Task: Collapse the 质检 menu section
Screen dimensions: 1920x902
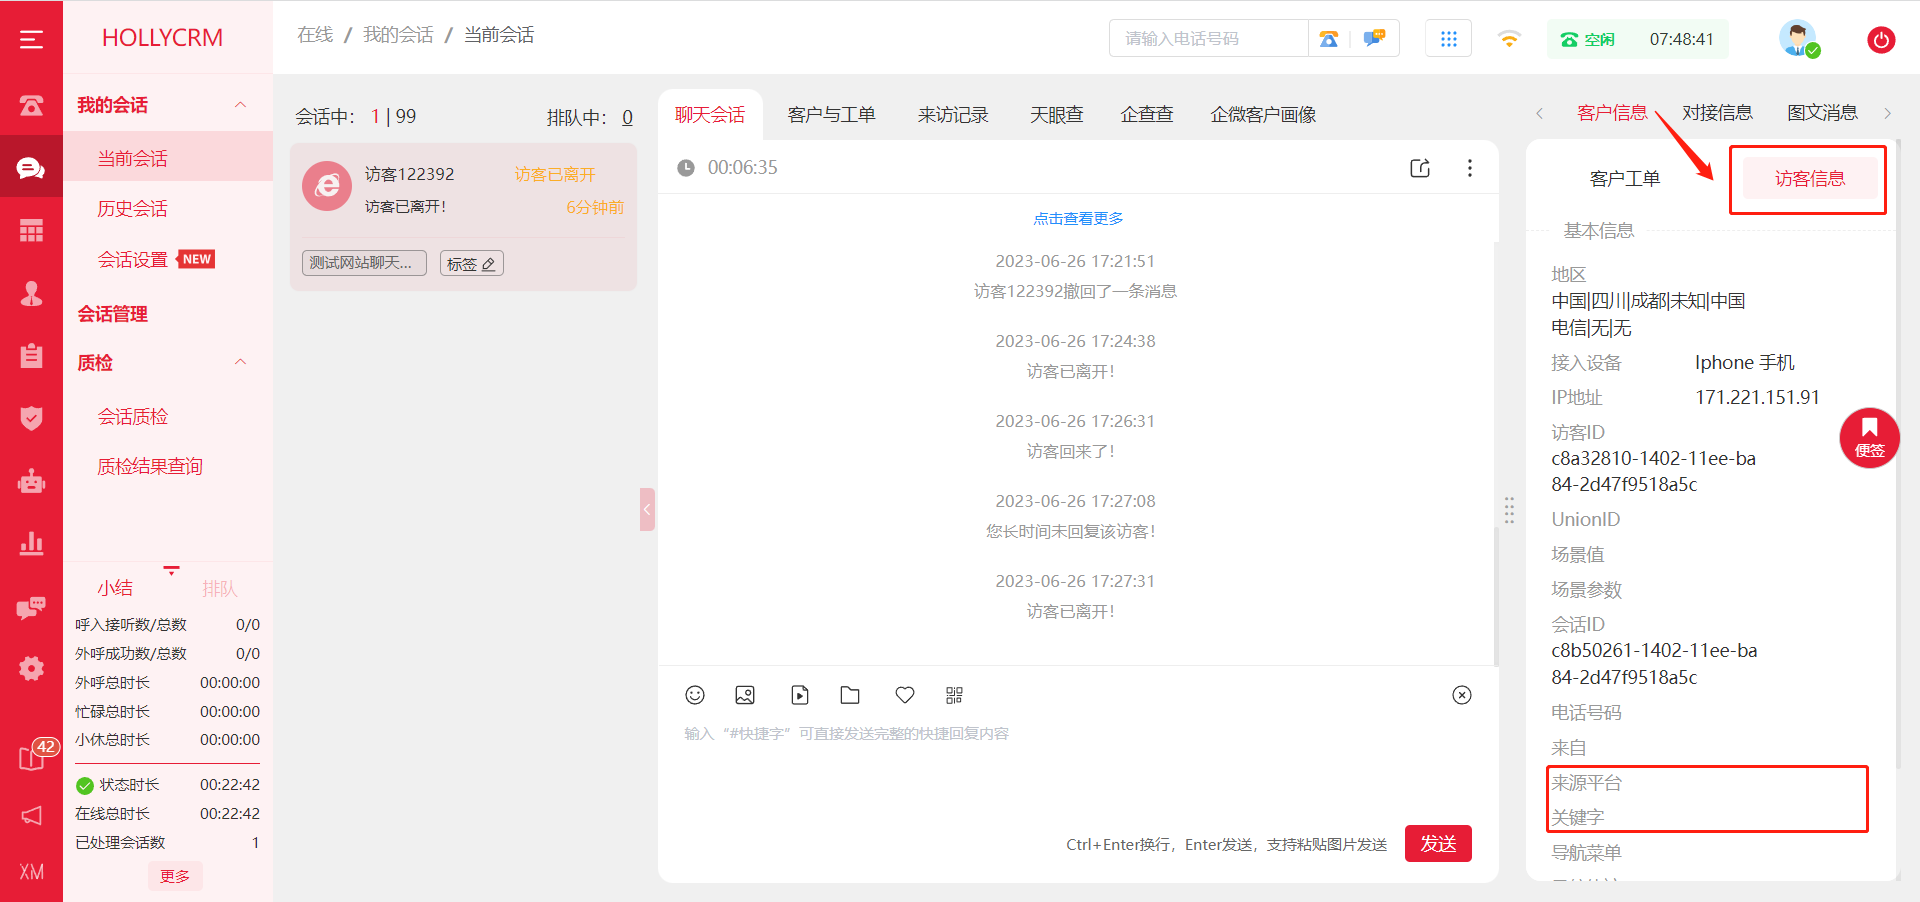Action: tap(240, 362)
